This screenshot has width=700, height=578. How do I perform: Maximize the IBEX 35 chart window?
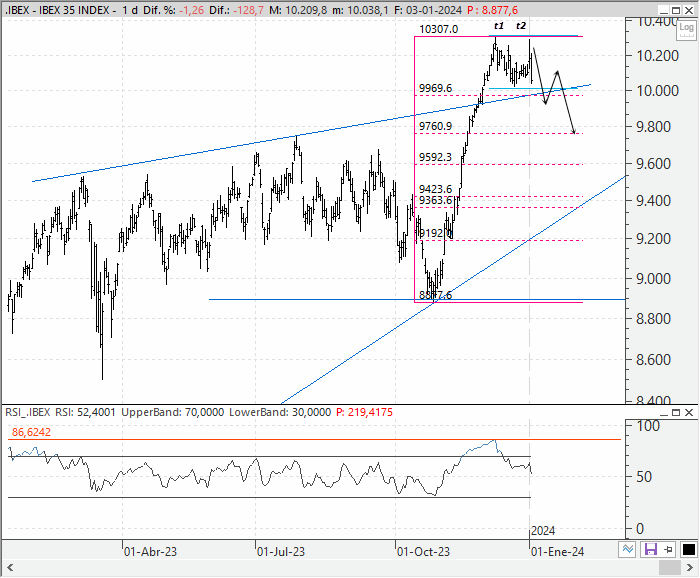(676, 10)
